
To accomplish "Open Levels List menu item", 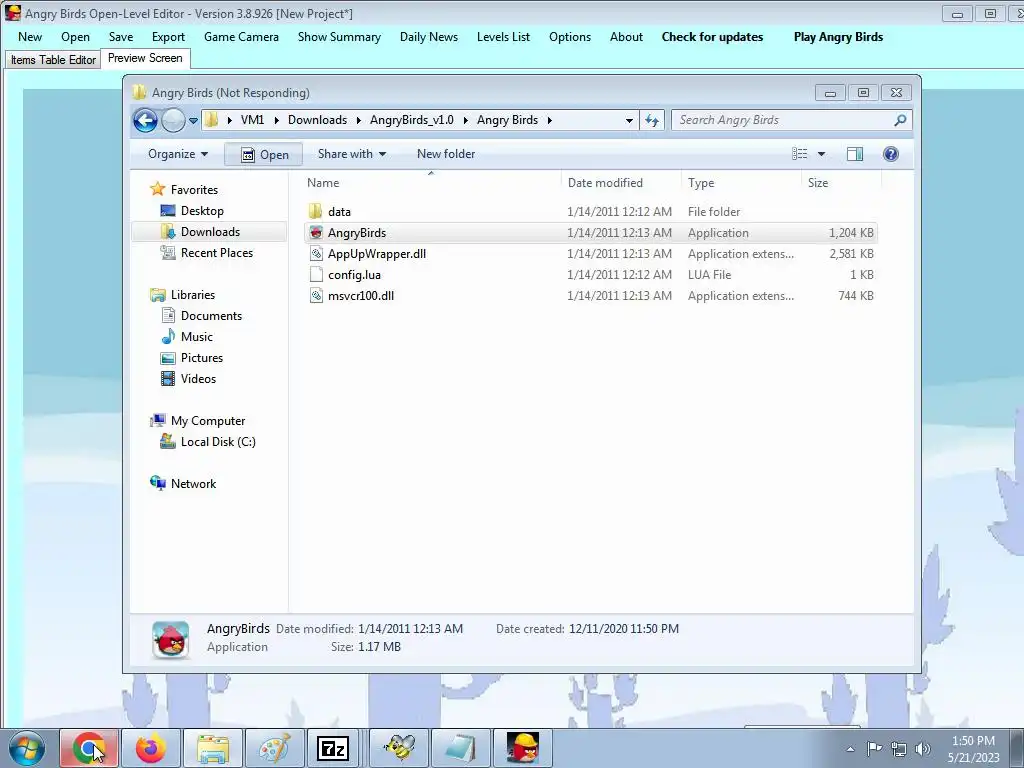I will [504, 37].
